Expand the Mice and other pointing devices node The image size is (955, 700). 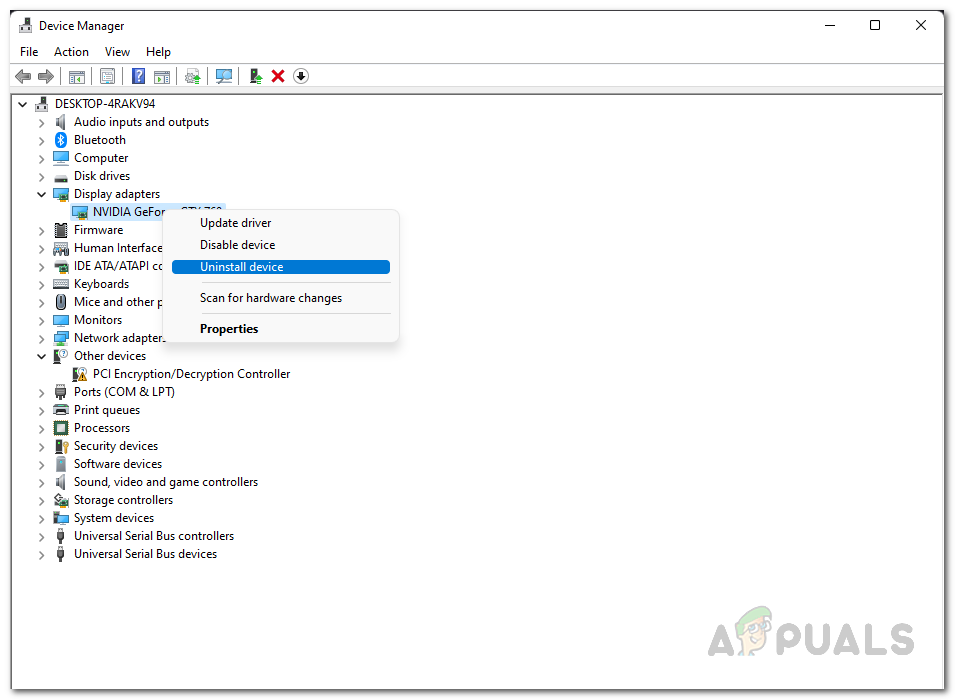tap(41, 303)
